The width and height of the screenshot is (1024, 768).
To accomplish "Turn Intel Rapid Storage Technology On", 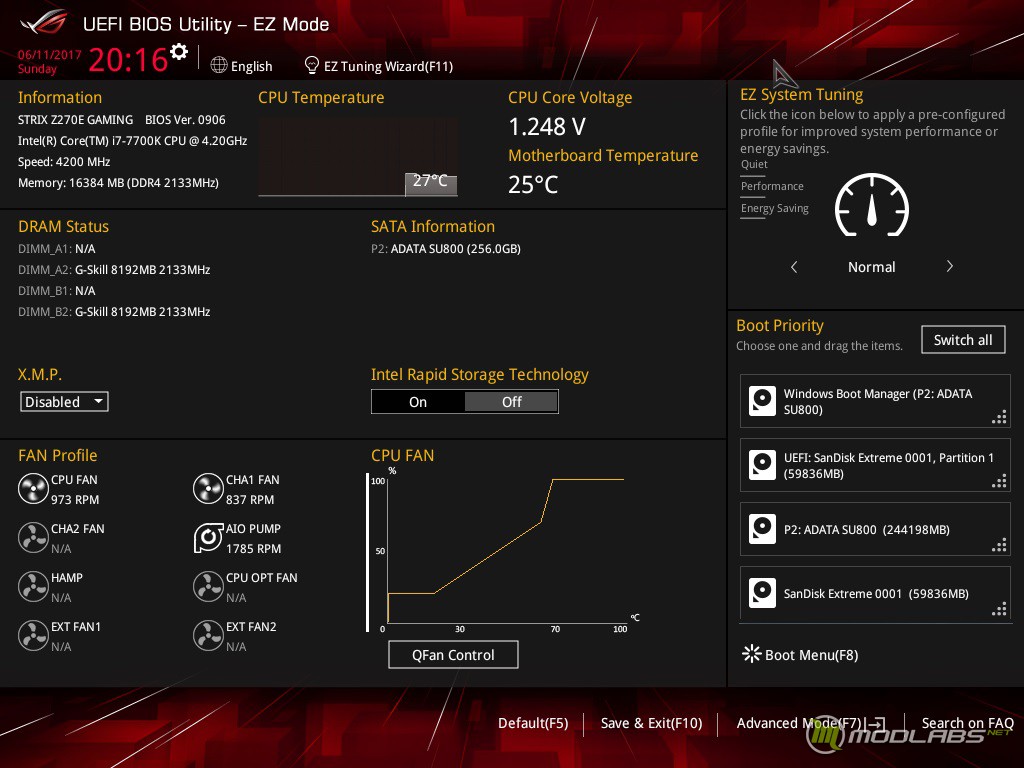I will tap(418, 402).
